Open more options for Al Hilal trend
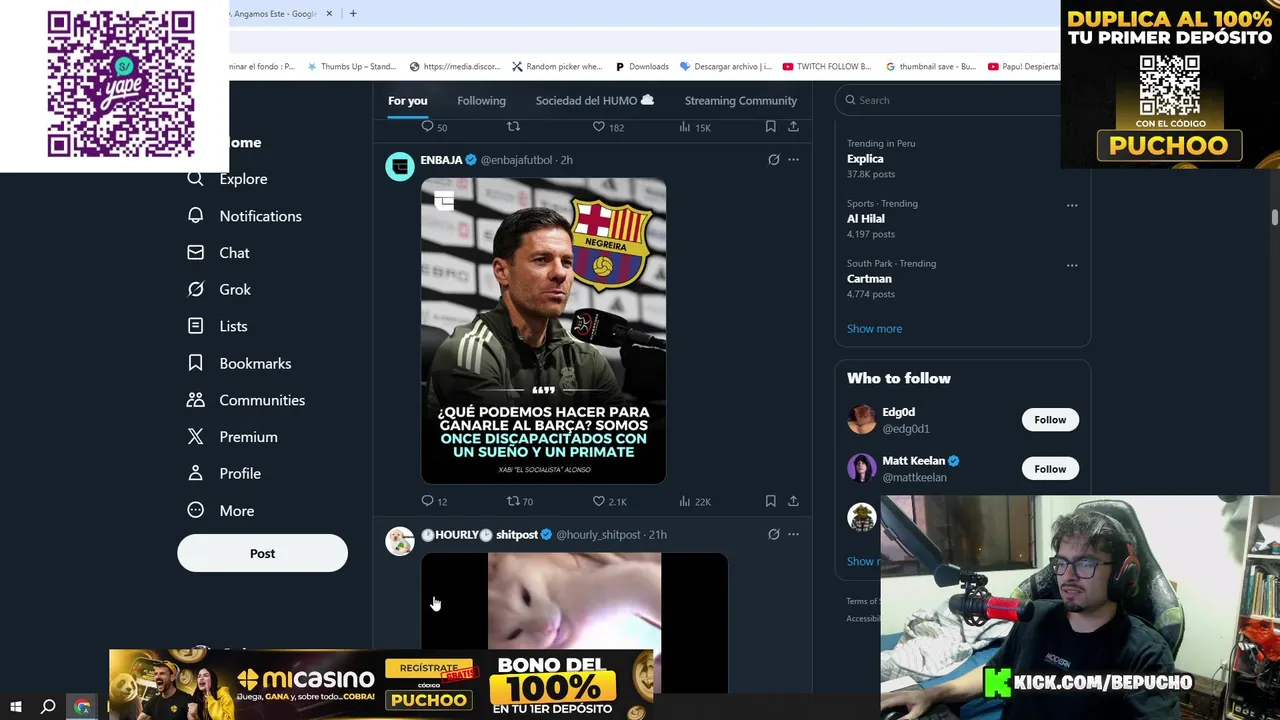Image resolution: width=1280 pixels, height=720 pixels. pos(1072,205)
